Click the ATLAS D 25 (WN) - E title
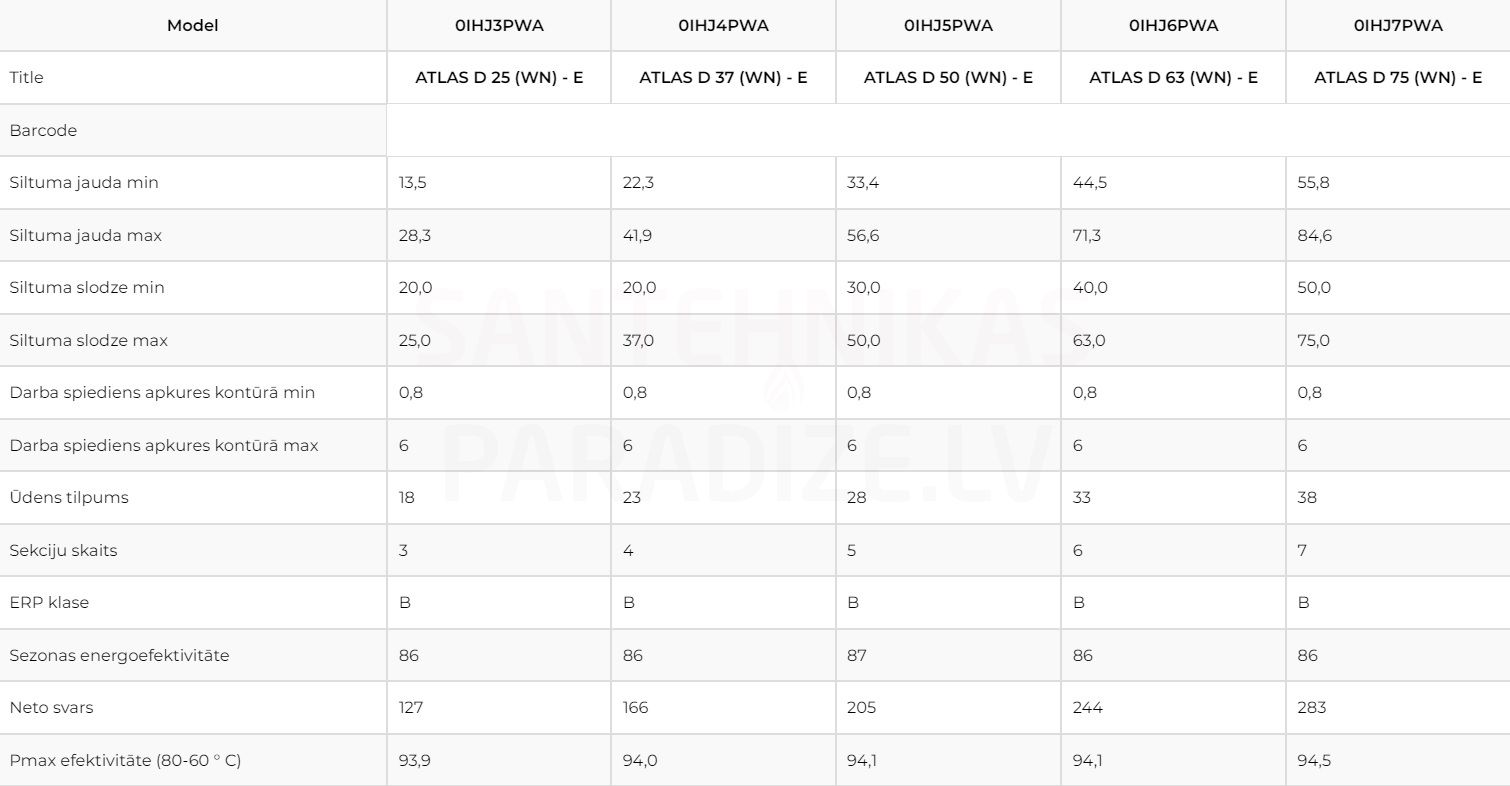The image size is (1510, 786). pos(499,78)
